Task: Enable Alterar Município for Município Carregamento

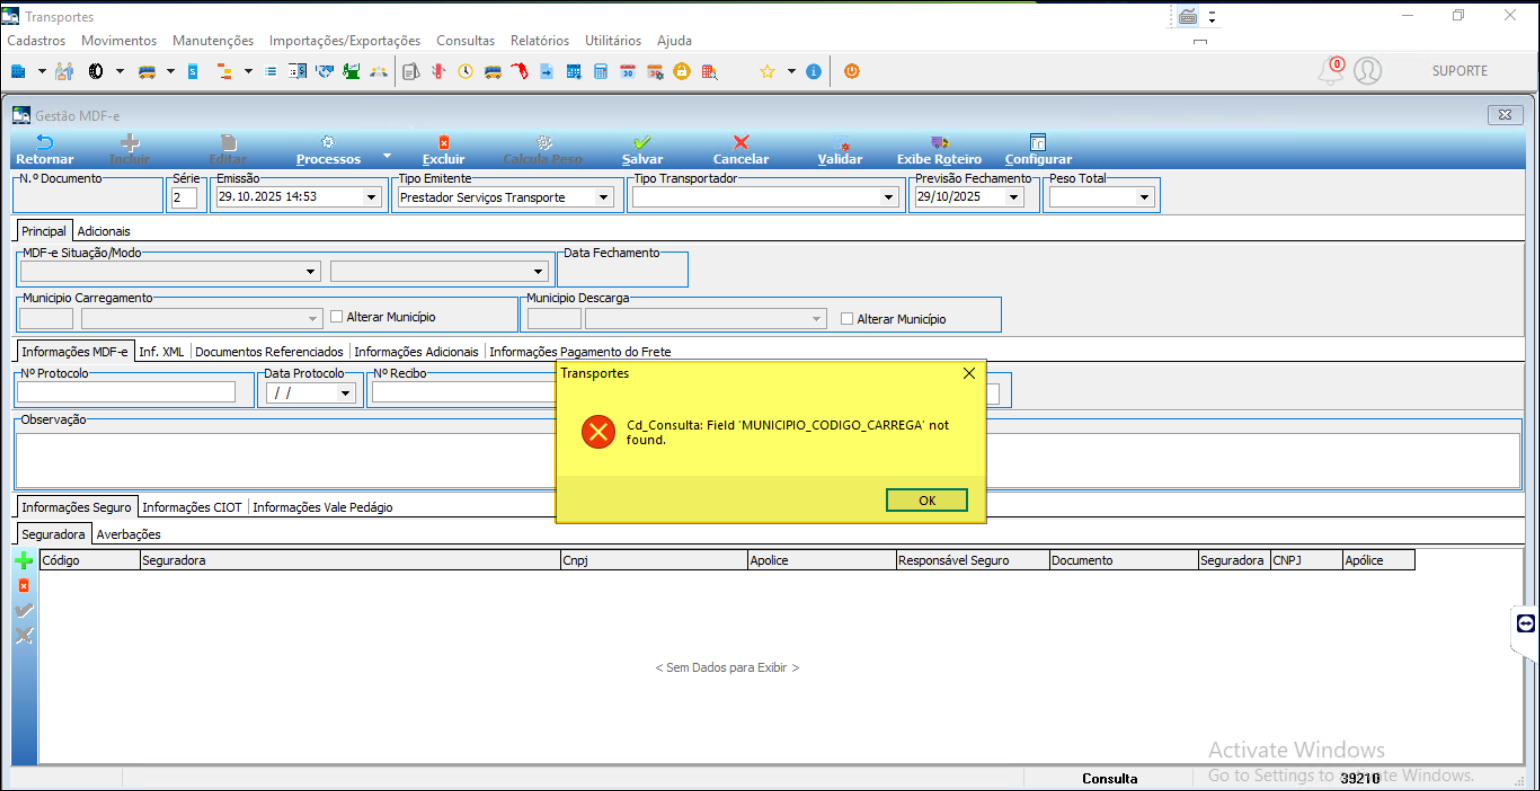Action: pyautogui.click(x=337, y=317)
